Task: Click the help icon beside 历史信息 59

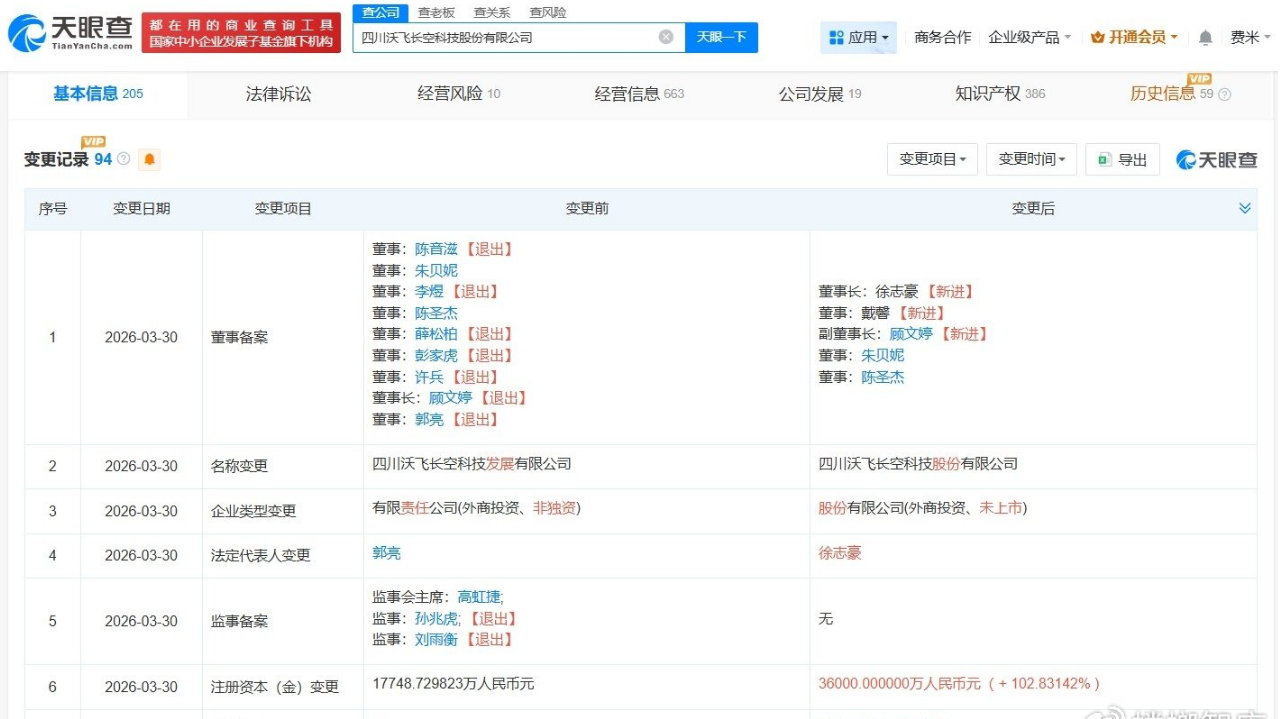Action: 1224,94
